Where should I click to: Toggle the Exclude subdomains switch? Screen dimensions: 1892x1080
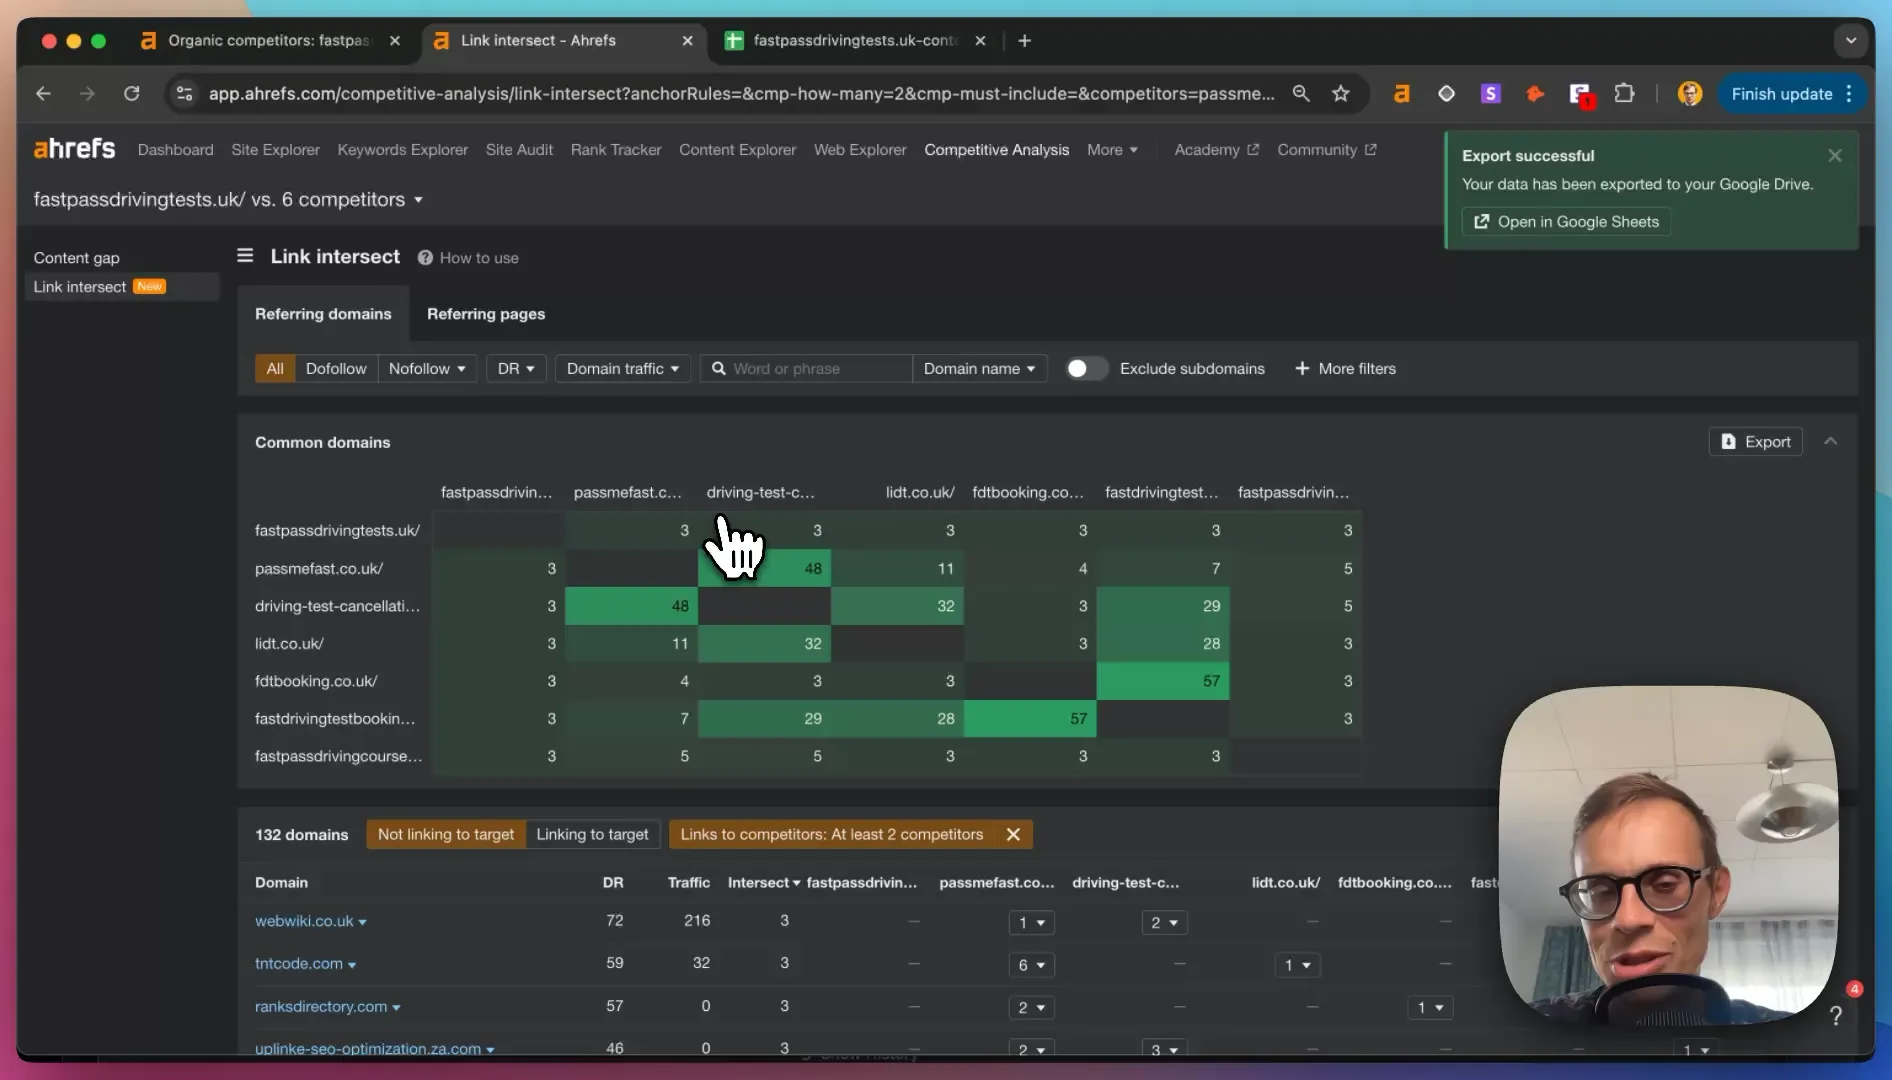pyautogui.click(x=1086, y=369)
